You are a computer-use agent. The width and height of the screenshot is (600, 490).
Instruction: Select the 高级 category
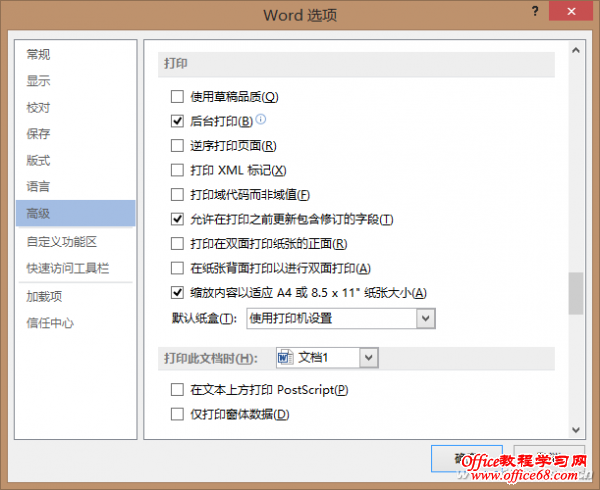pos(76,213)
